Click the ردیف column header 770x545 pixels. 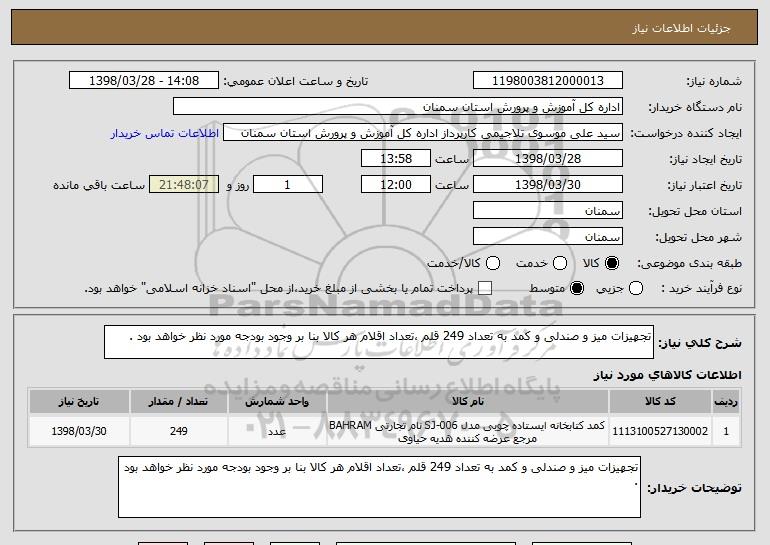pyautogui.click(x=726, y=402)
